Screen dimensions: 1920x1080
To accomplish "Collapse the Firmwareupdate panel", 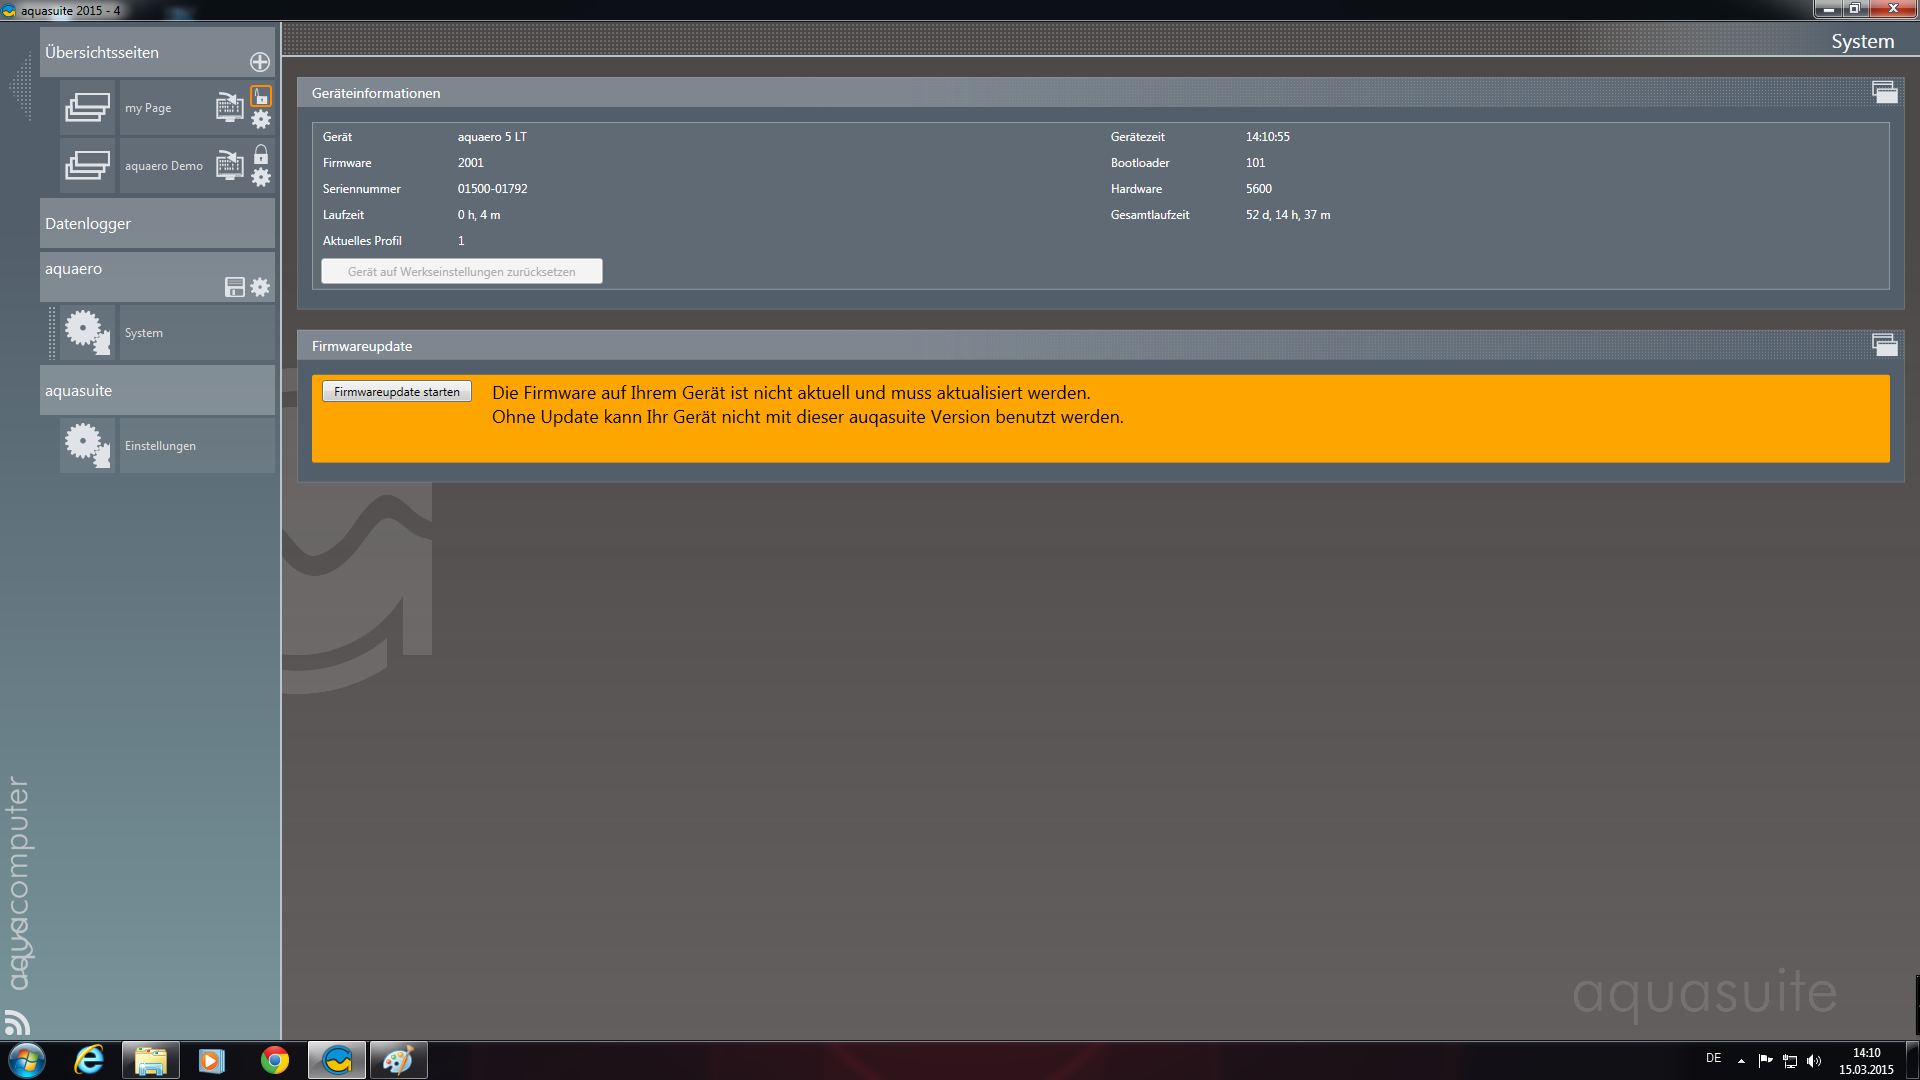I will tap(1884, 346).
